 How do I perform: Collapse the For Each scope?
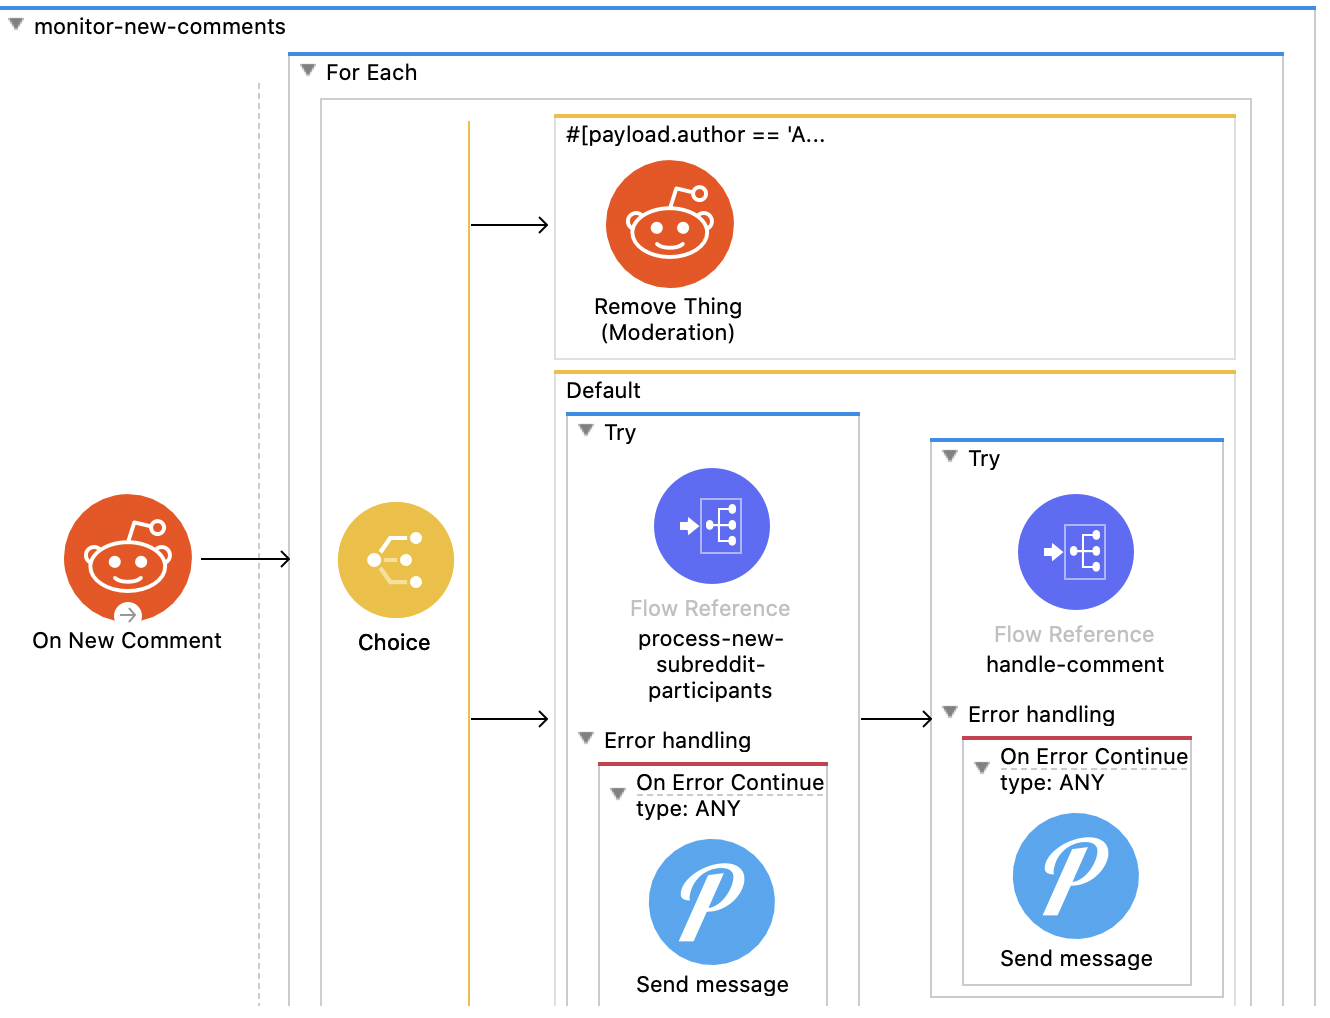308,71
